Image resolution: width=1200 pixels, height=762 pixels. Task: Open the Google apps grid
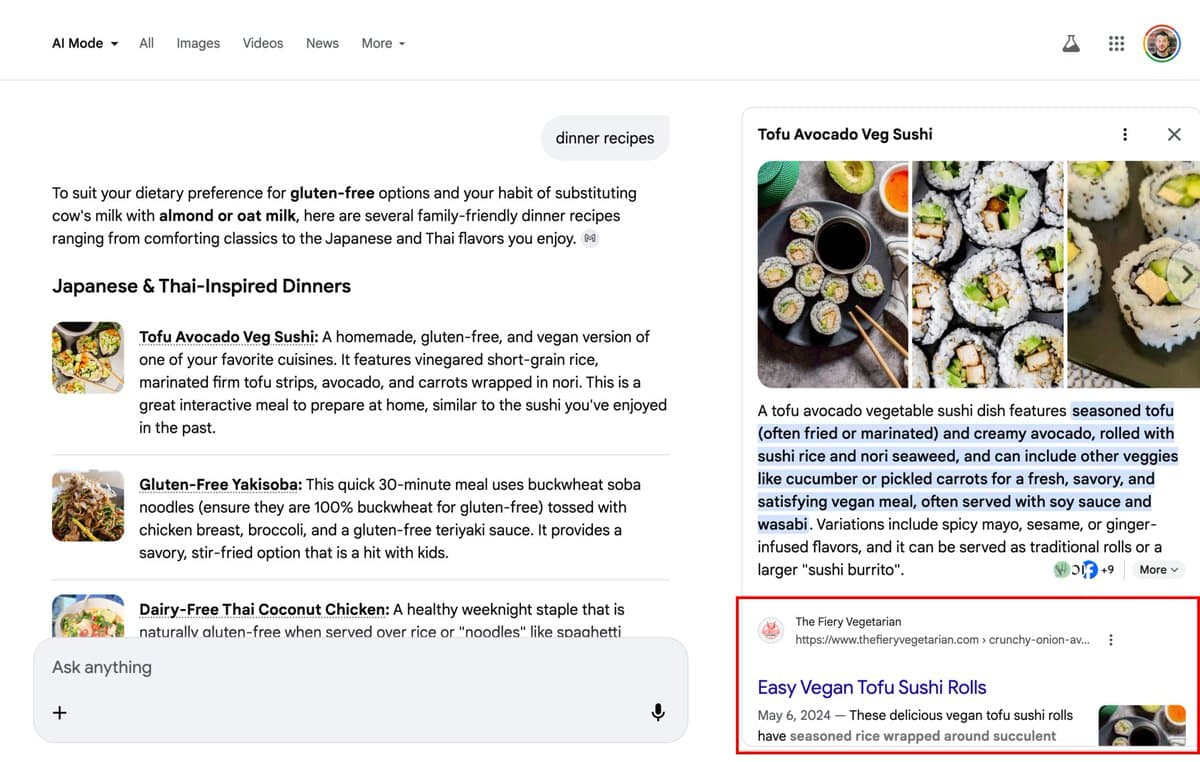(x=1116, y=43)
